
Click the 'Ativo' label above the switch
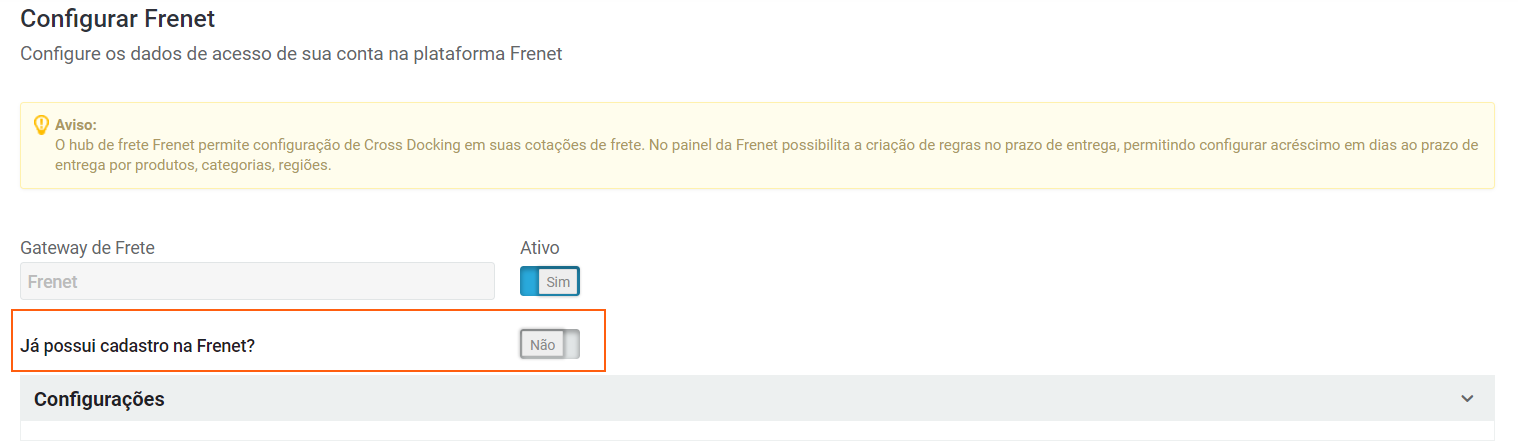(x=540, y=247)
